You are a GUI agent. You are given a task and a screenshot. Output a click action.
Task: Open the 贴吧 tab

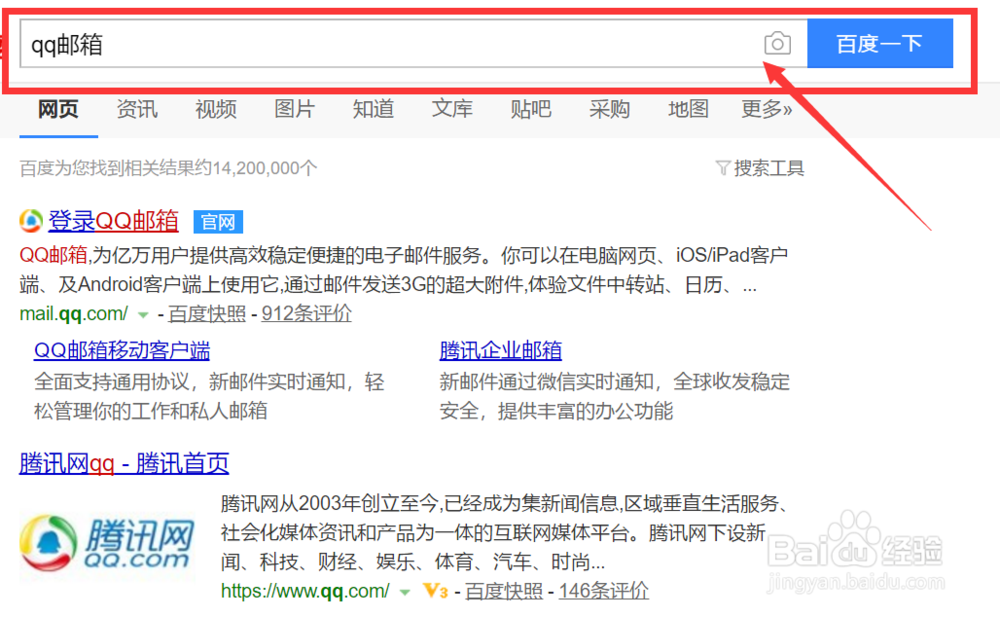[x=531, y=109]
